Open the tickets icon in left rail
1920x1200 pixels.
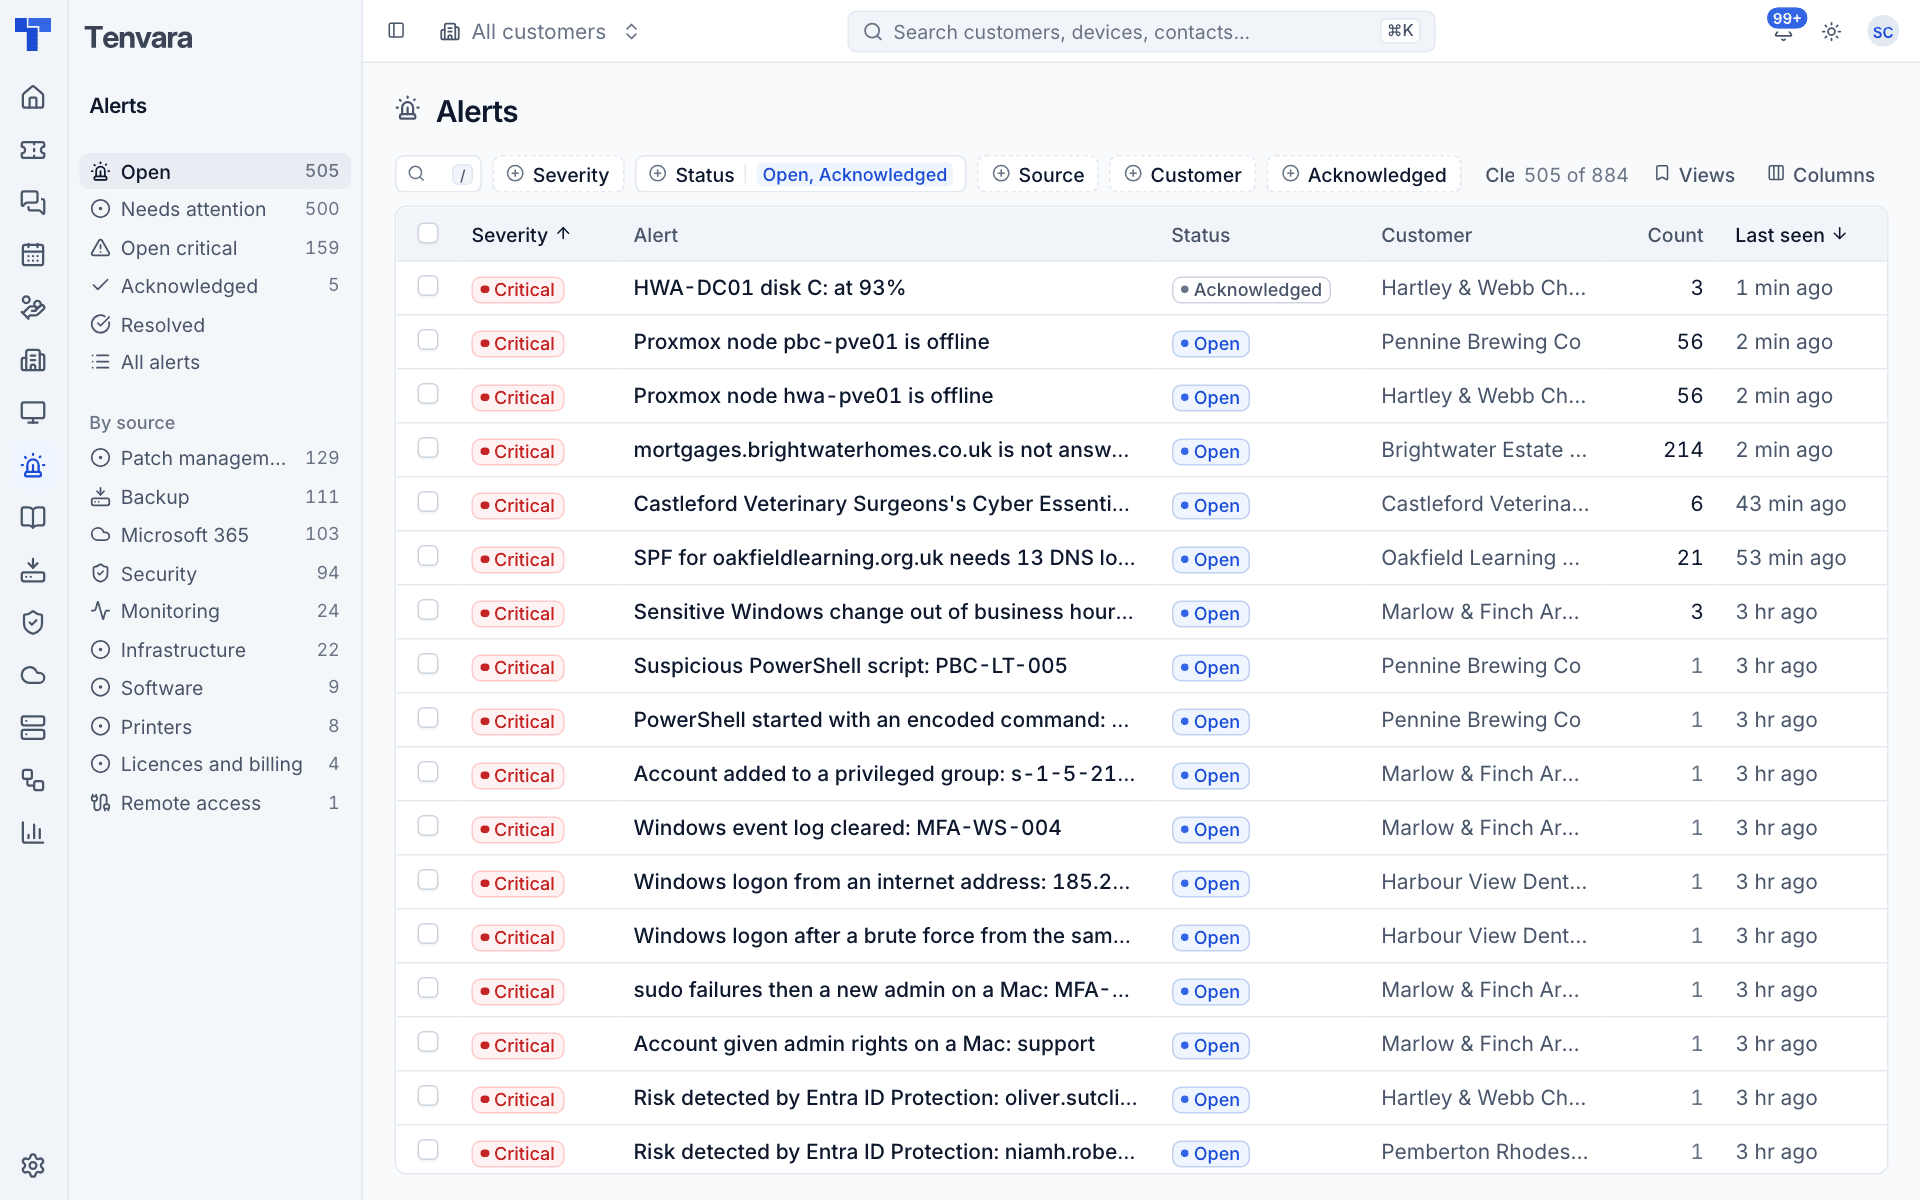coord(33,150)
